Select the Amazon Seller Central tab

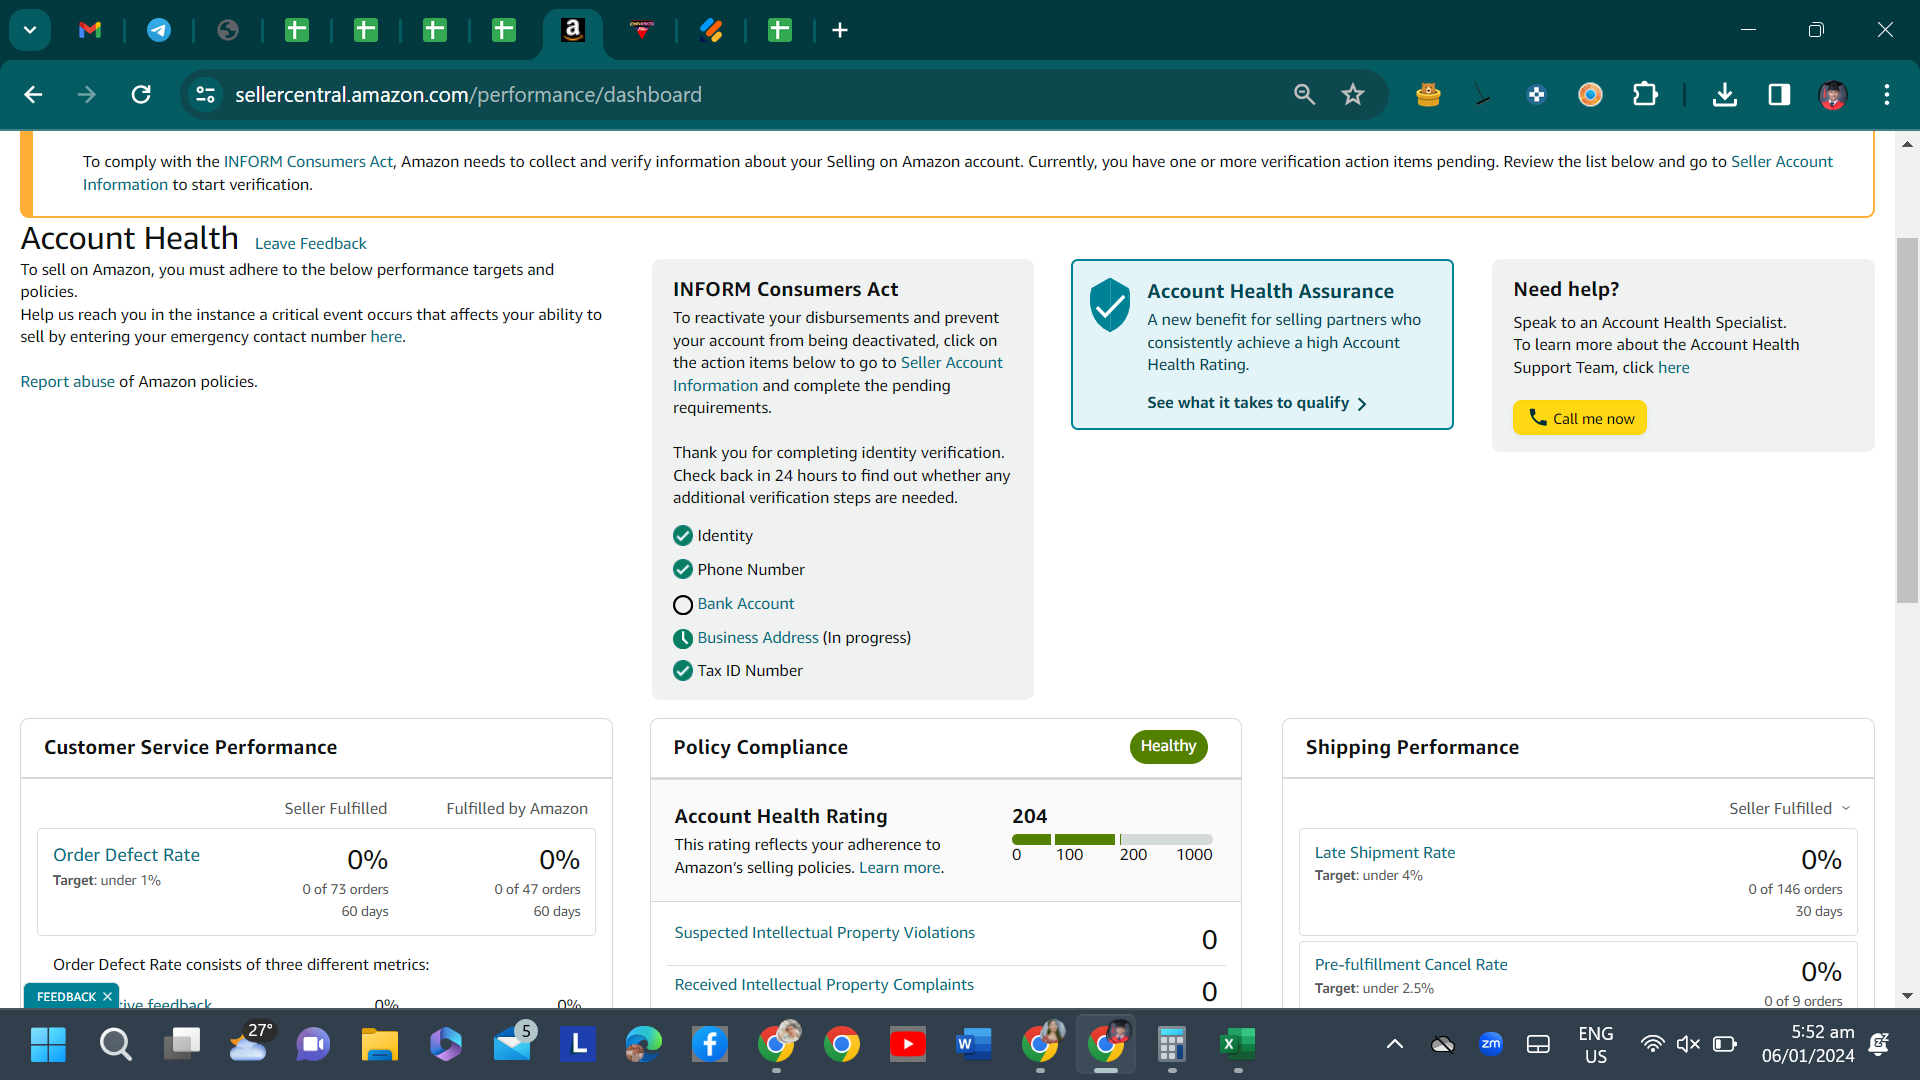point(573,30)
